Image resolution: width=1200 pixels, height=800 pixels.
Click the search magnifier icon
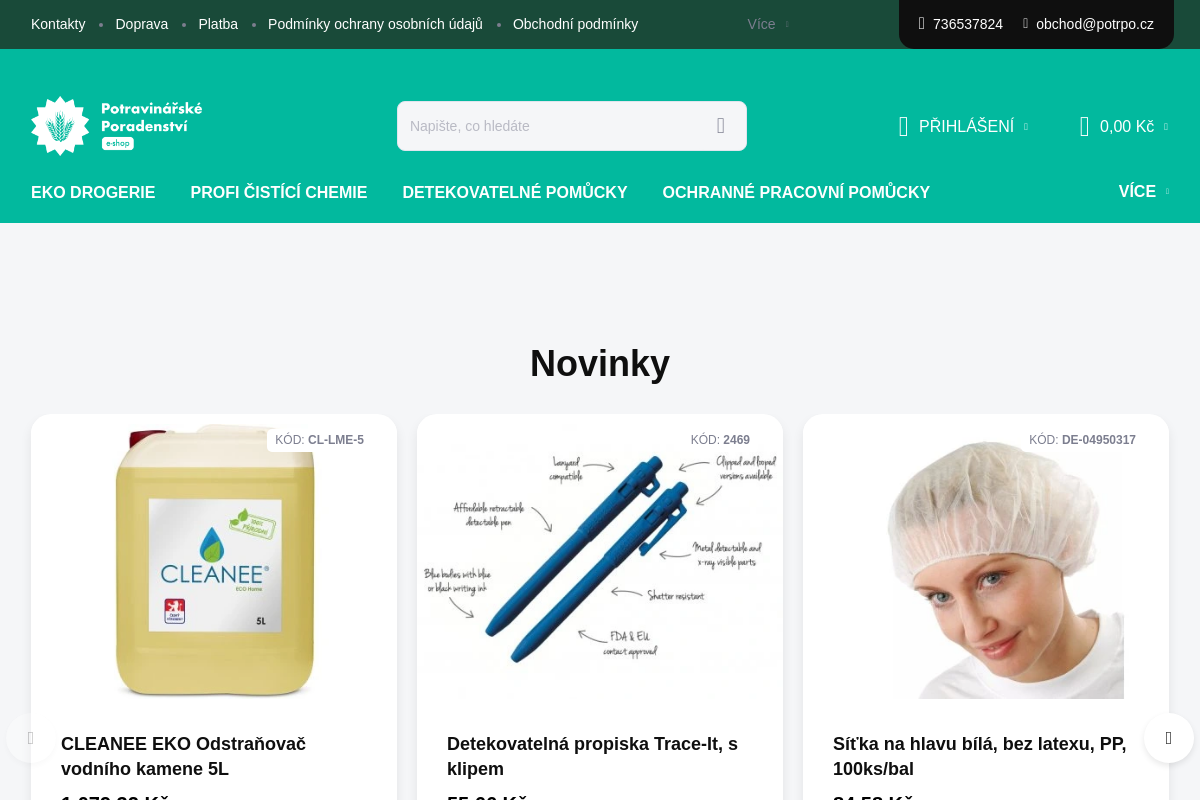click(720, 126)
